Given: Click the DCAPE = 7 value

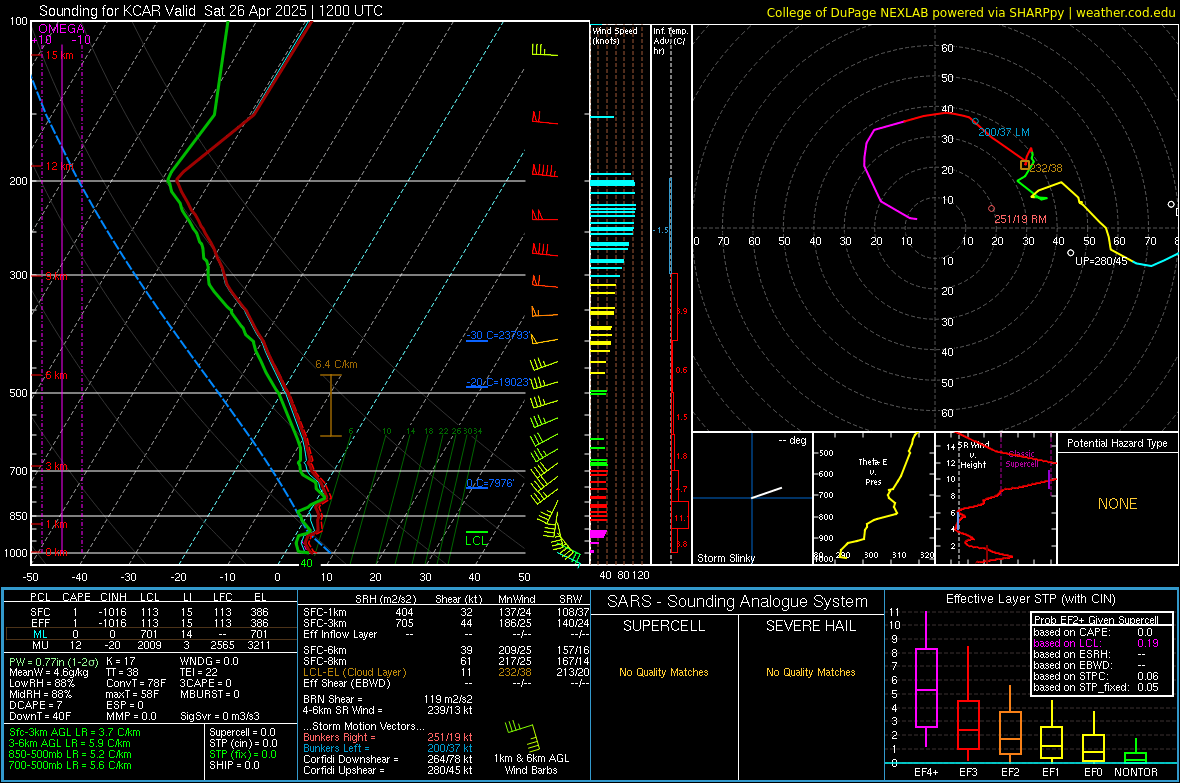Looking at the screenshot, I should click(x=35, y=705).
